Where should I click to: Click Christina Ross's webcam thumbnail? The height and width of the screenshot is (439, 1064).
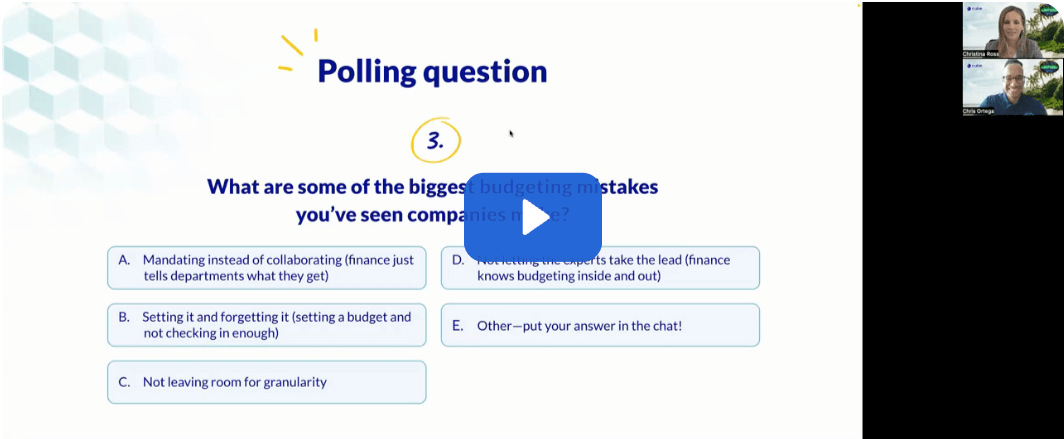click(x=1012, y=28)
